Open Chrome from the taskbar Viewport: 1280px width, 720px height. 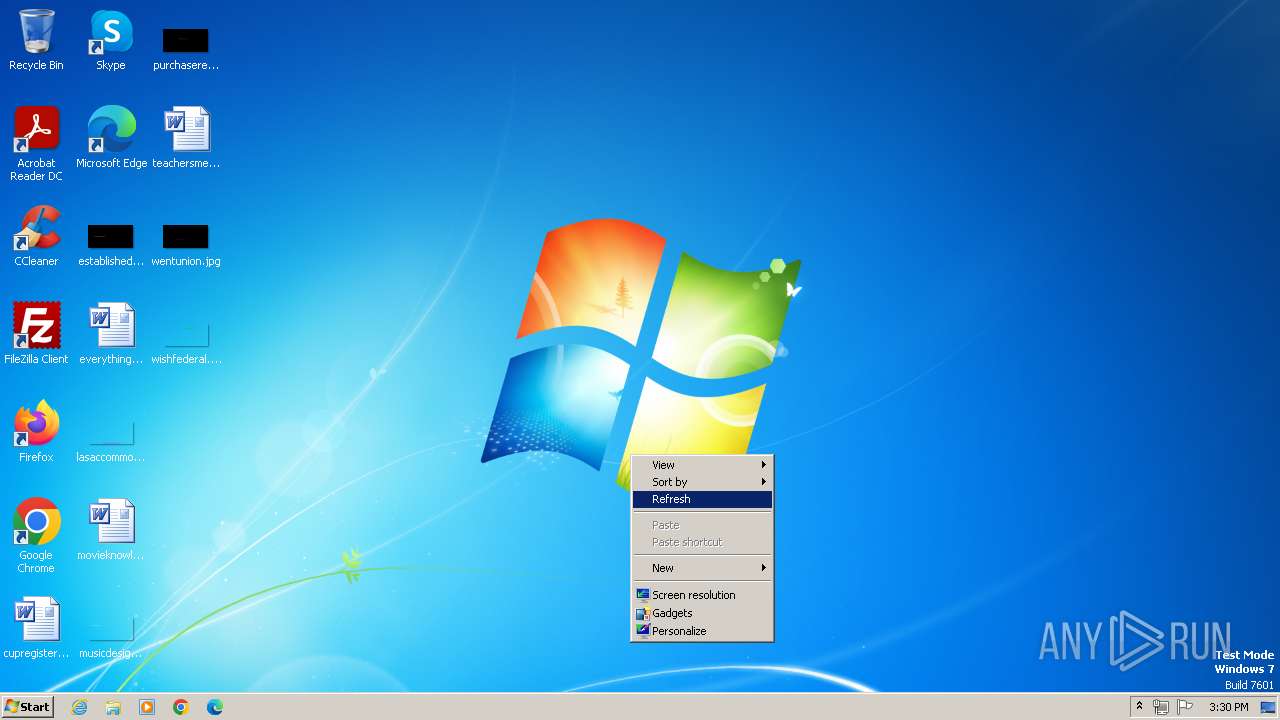point(181,707)
